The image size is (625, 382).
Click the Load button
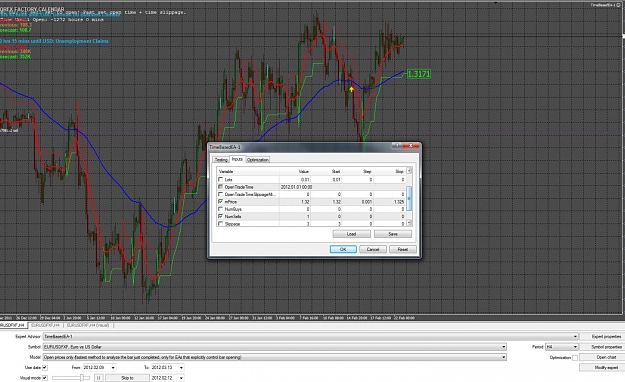351,234
